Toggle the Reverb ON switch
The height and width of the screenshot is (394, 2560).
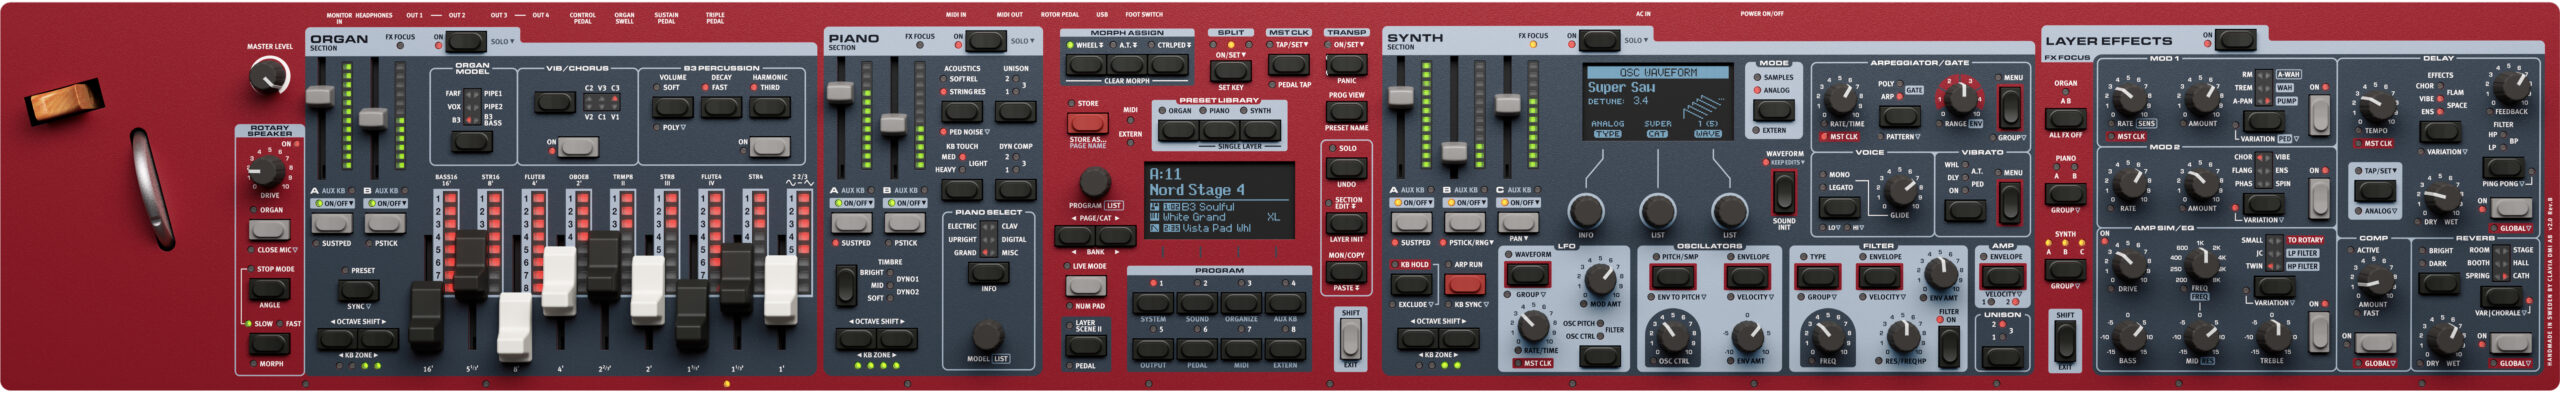pos(2511,342)
